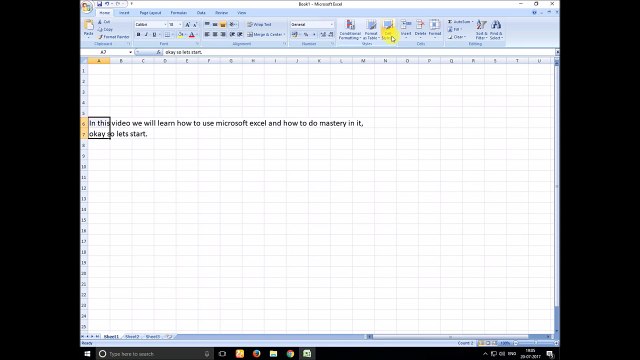Align text to the bottom
This screenshot has width=640, height=360.
pos(223,24)
